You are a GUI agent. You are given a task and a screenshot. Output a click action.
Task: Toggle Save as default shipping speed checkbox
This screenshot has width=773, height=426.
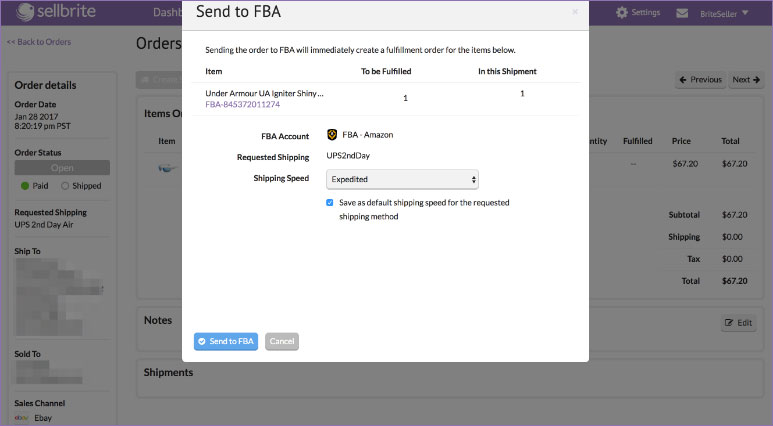(330, 203)
